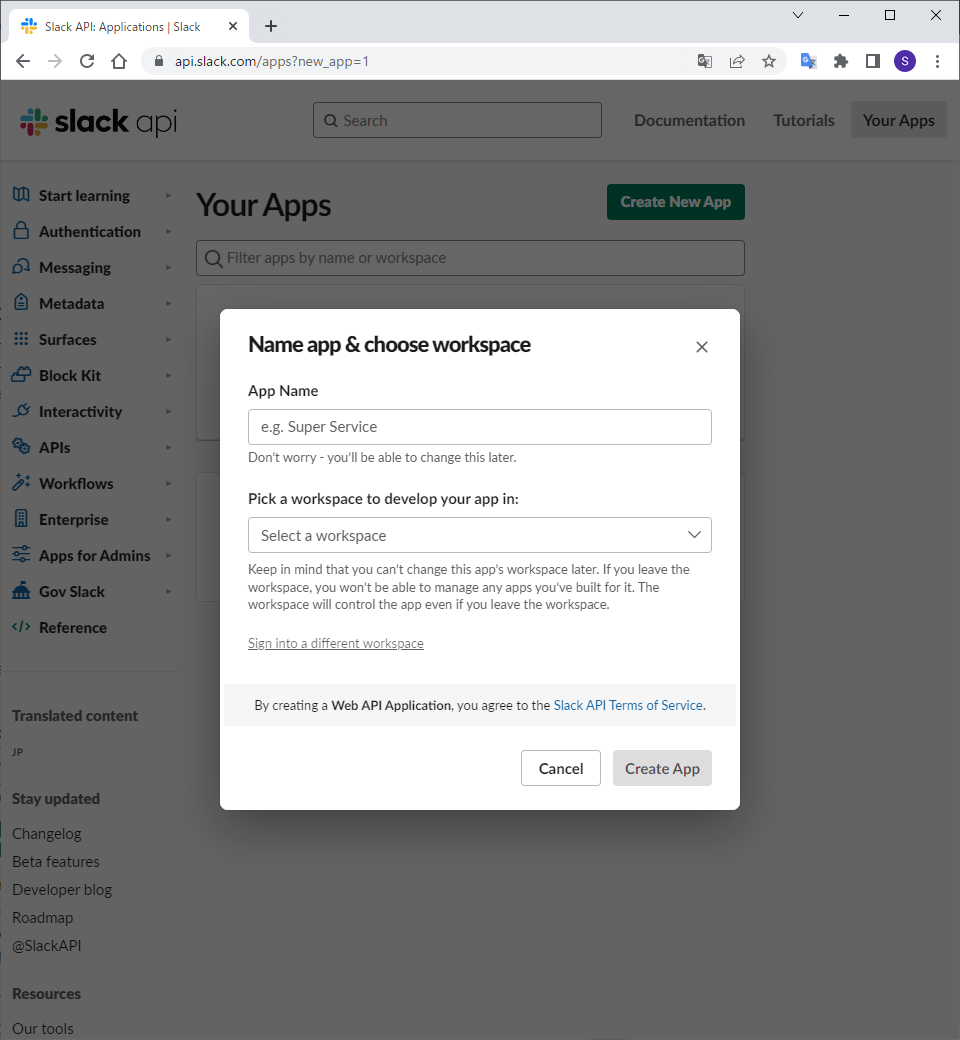Open the Select a workspace dropdown
Viewport: 960px width, 1040px height.
click(x=480, y=535)
